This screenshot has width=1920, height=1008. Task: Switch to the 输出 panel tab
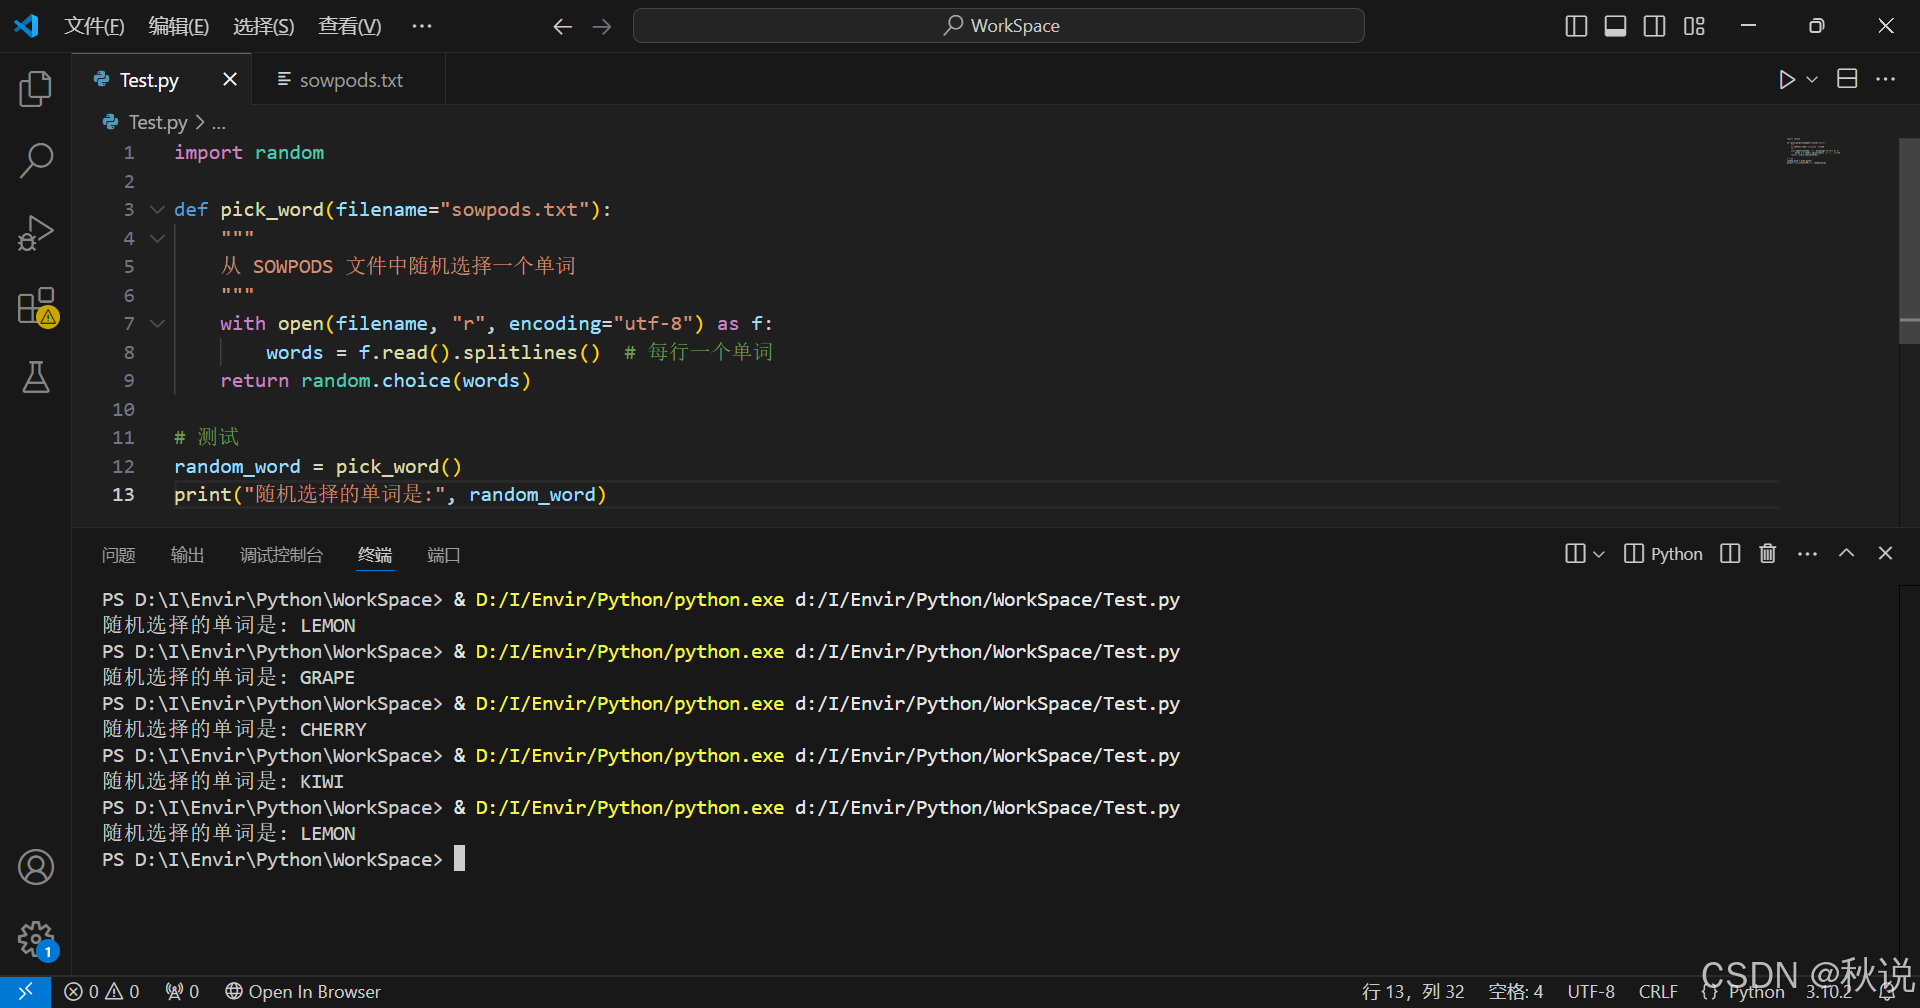point(187,555)
